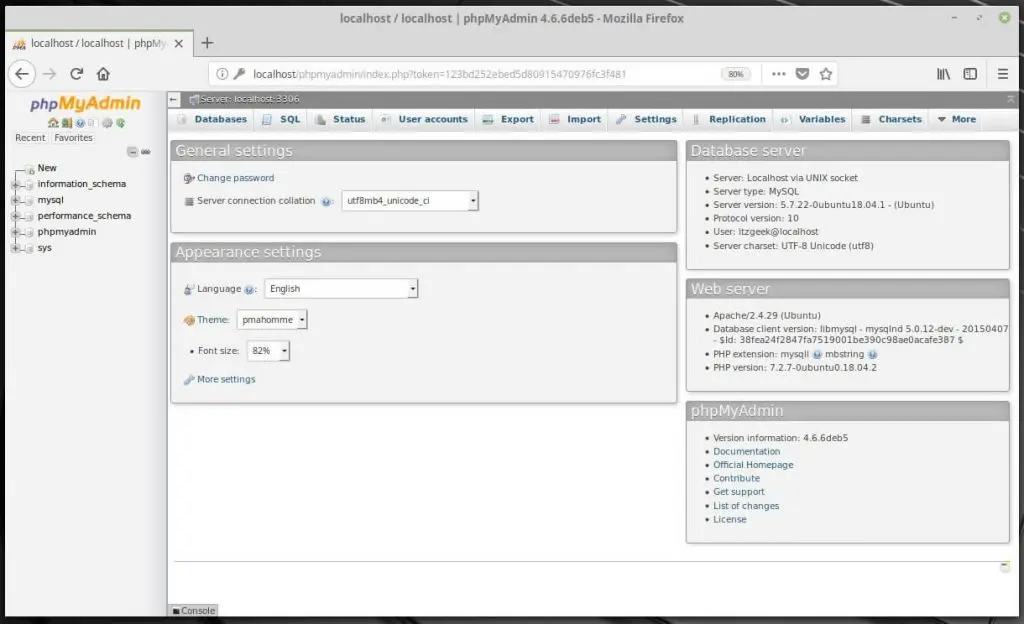Open the Settings tab
The height and width of the screenshot is (624, 1024).
[647, 119]
